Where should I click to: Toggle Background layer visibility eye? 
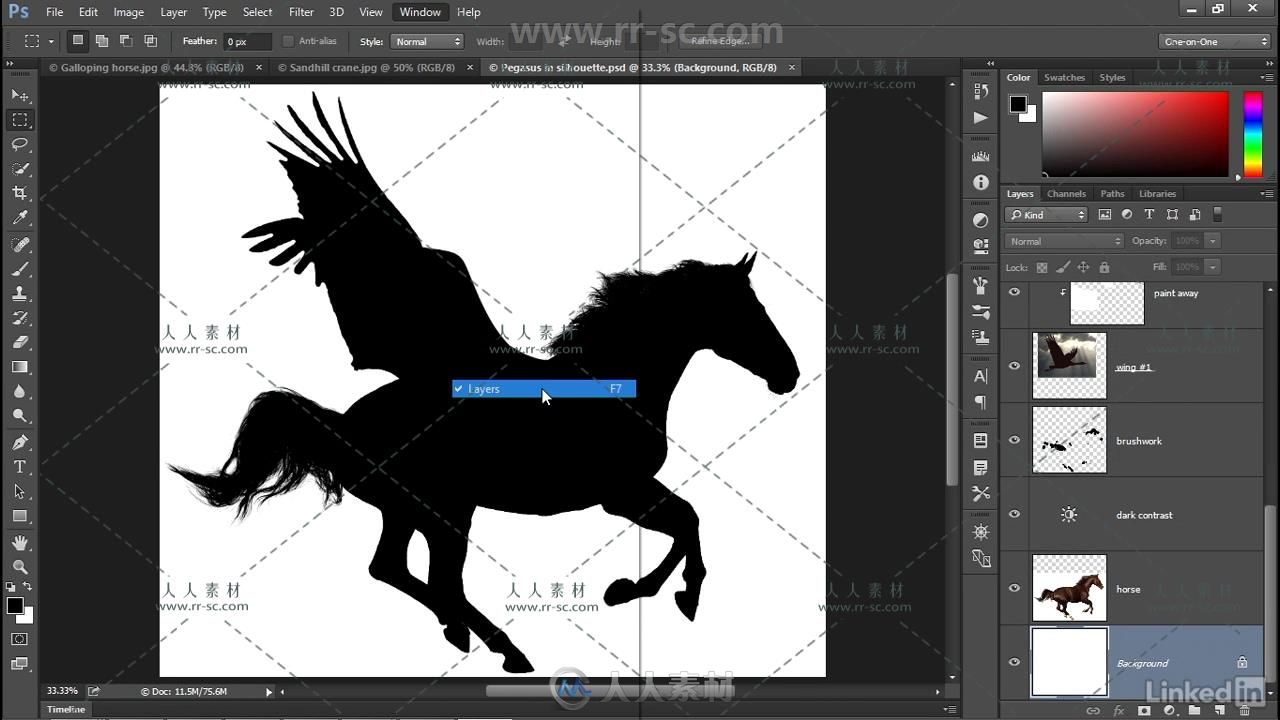(x=1014, y=662)
